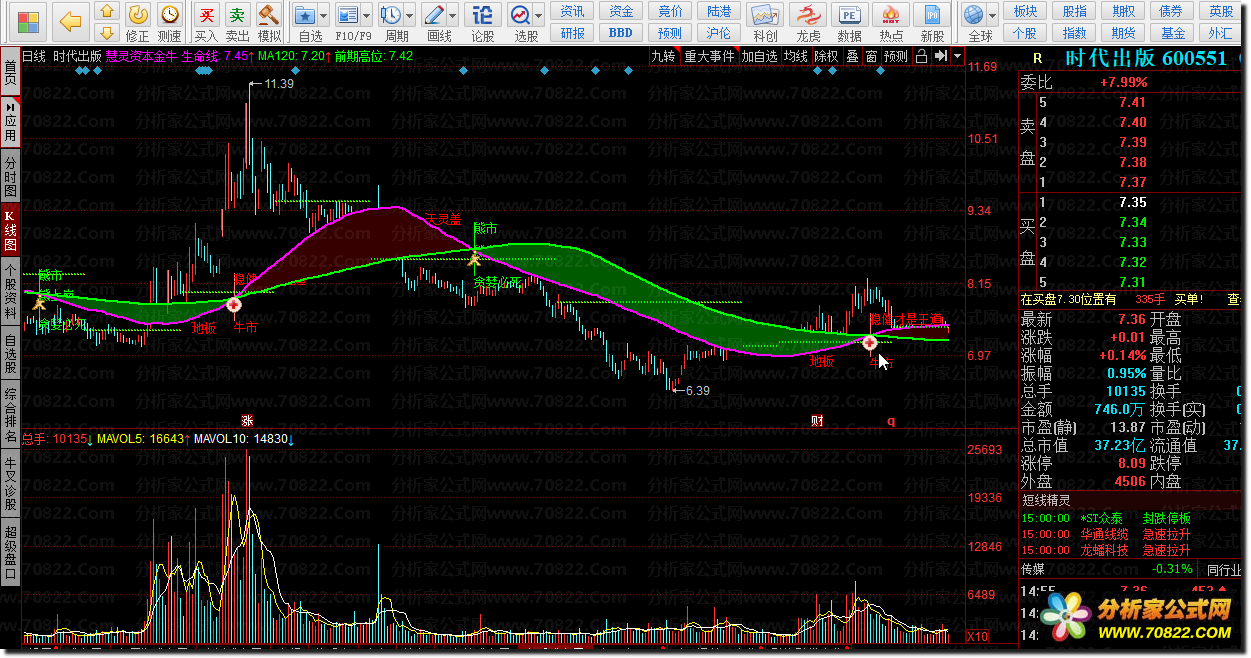Screen dimensions: 1251x658
Task: Click the 基金 button
Action: click(1172, 32)
